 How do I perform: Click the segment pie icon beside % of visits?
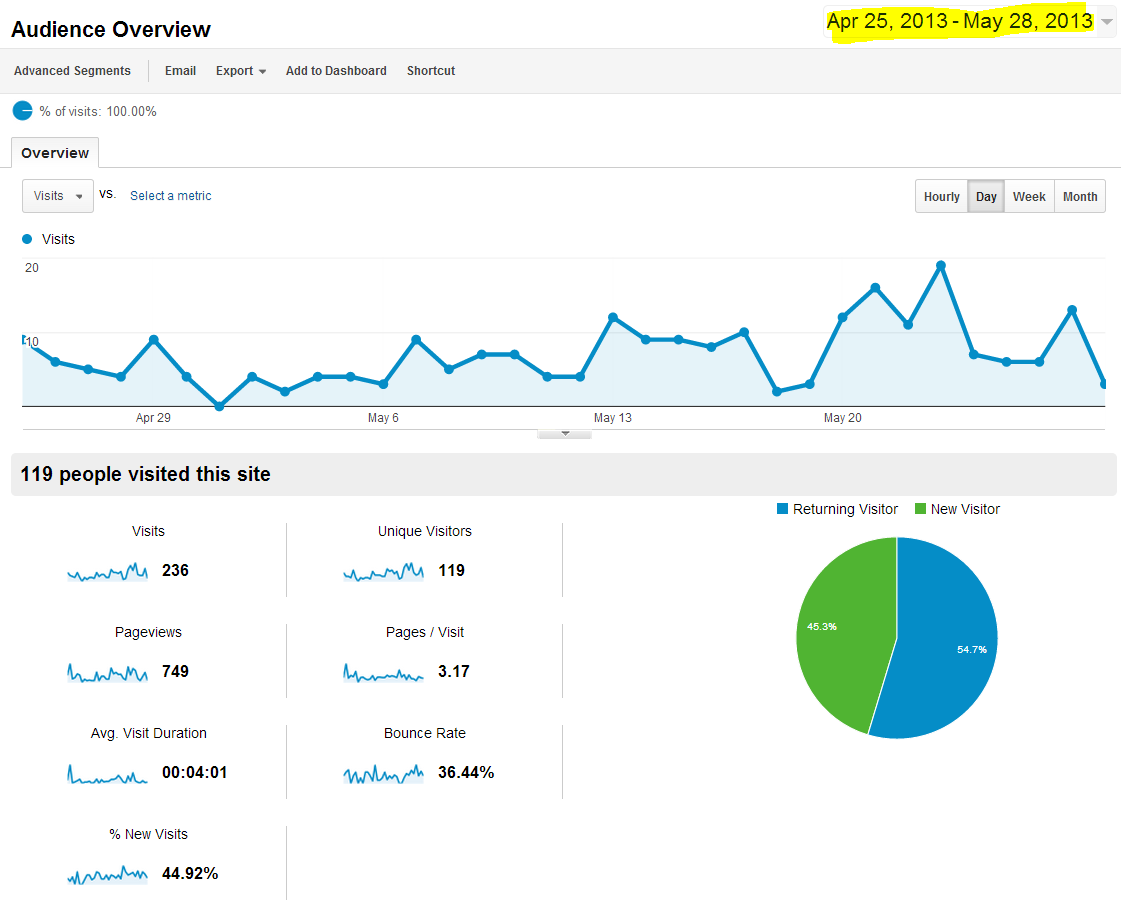pos(22,111)
